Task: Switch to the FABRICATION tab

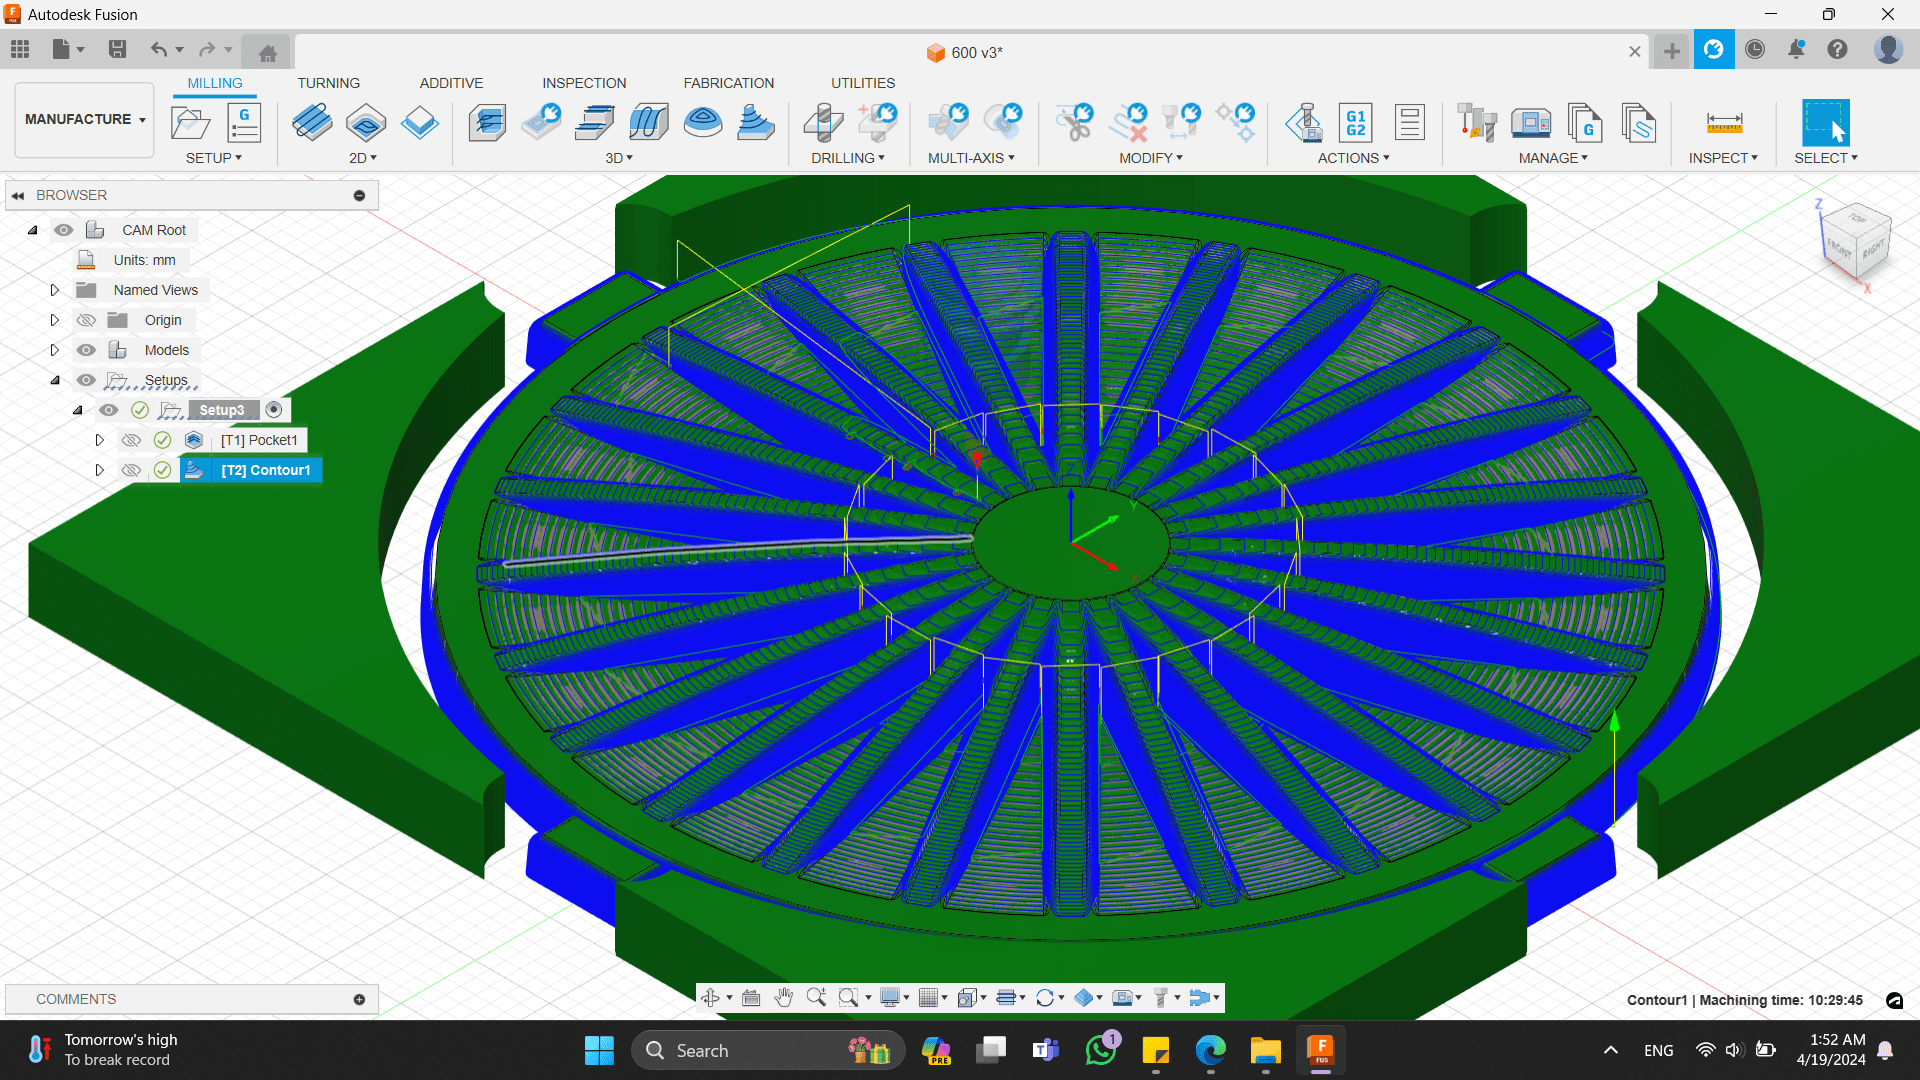Action: pyautogui.click(x=729, y=83)
